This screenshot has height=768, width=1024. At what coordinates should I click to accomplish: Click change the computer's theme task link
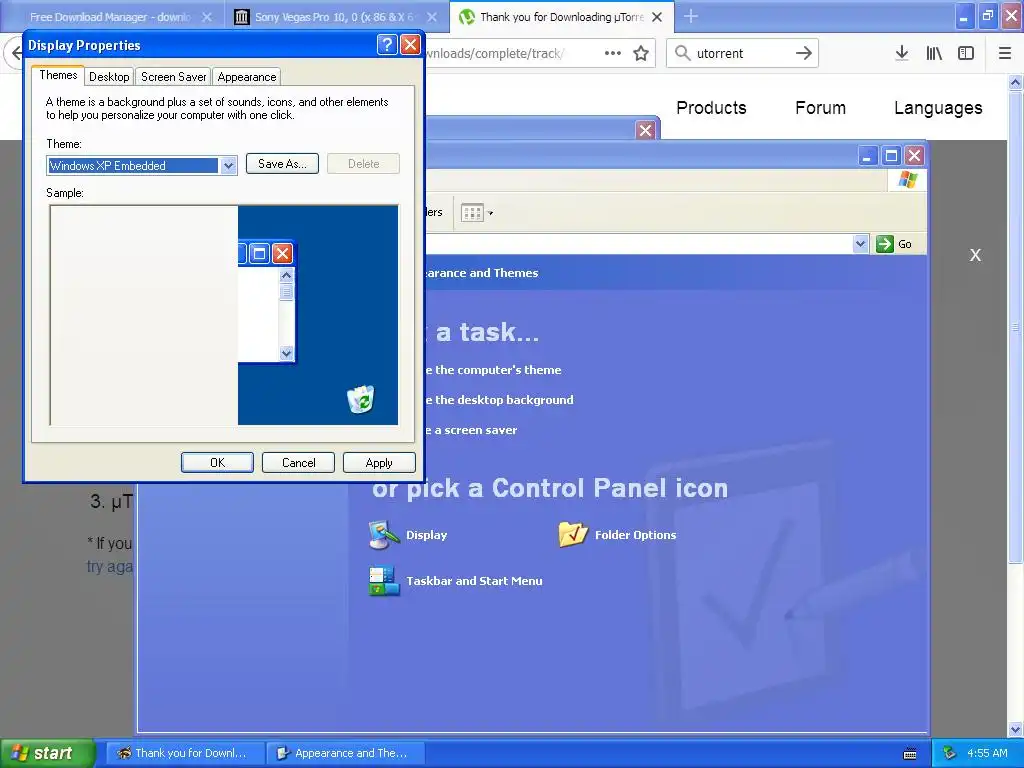[x=494, y=370]
